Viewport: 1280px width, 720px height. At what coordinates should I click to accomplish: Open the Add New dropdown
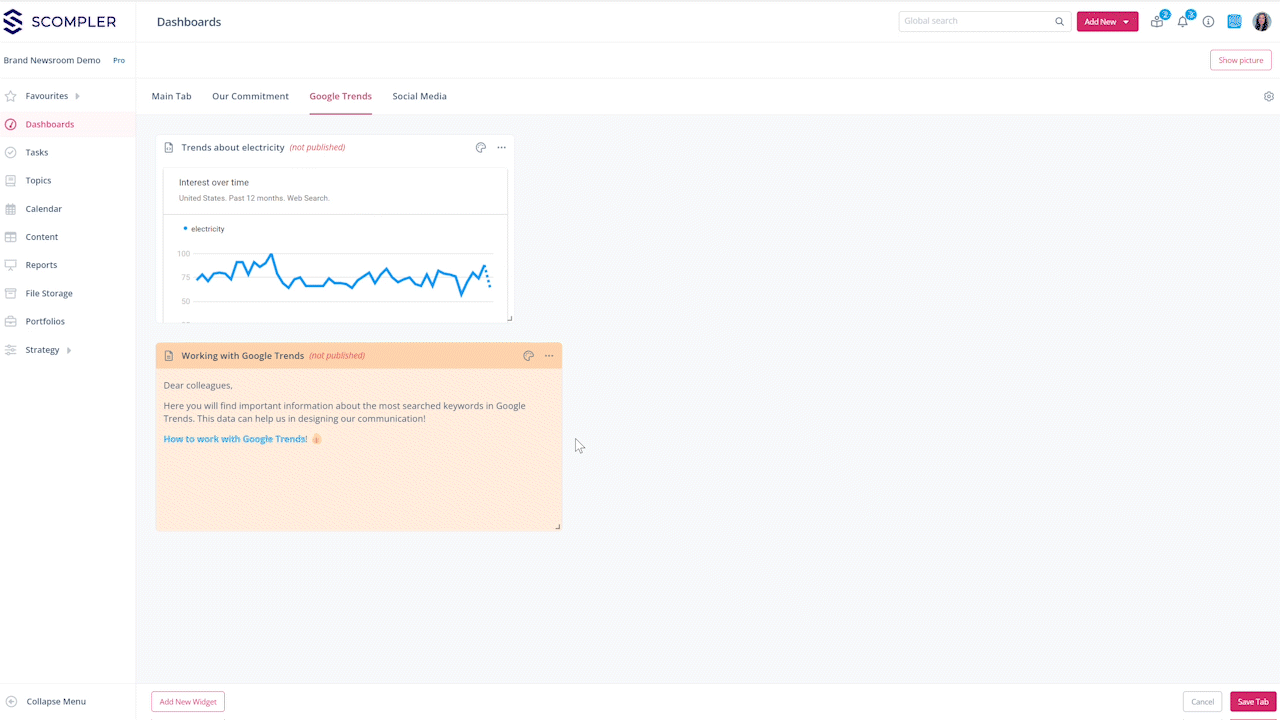click(1107, 22)
